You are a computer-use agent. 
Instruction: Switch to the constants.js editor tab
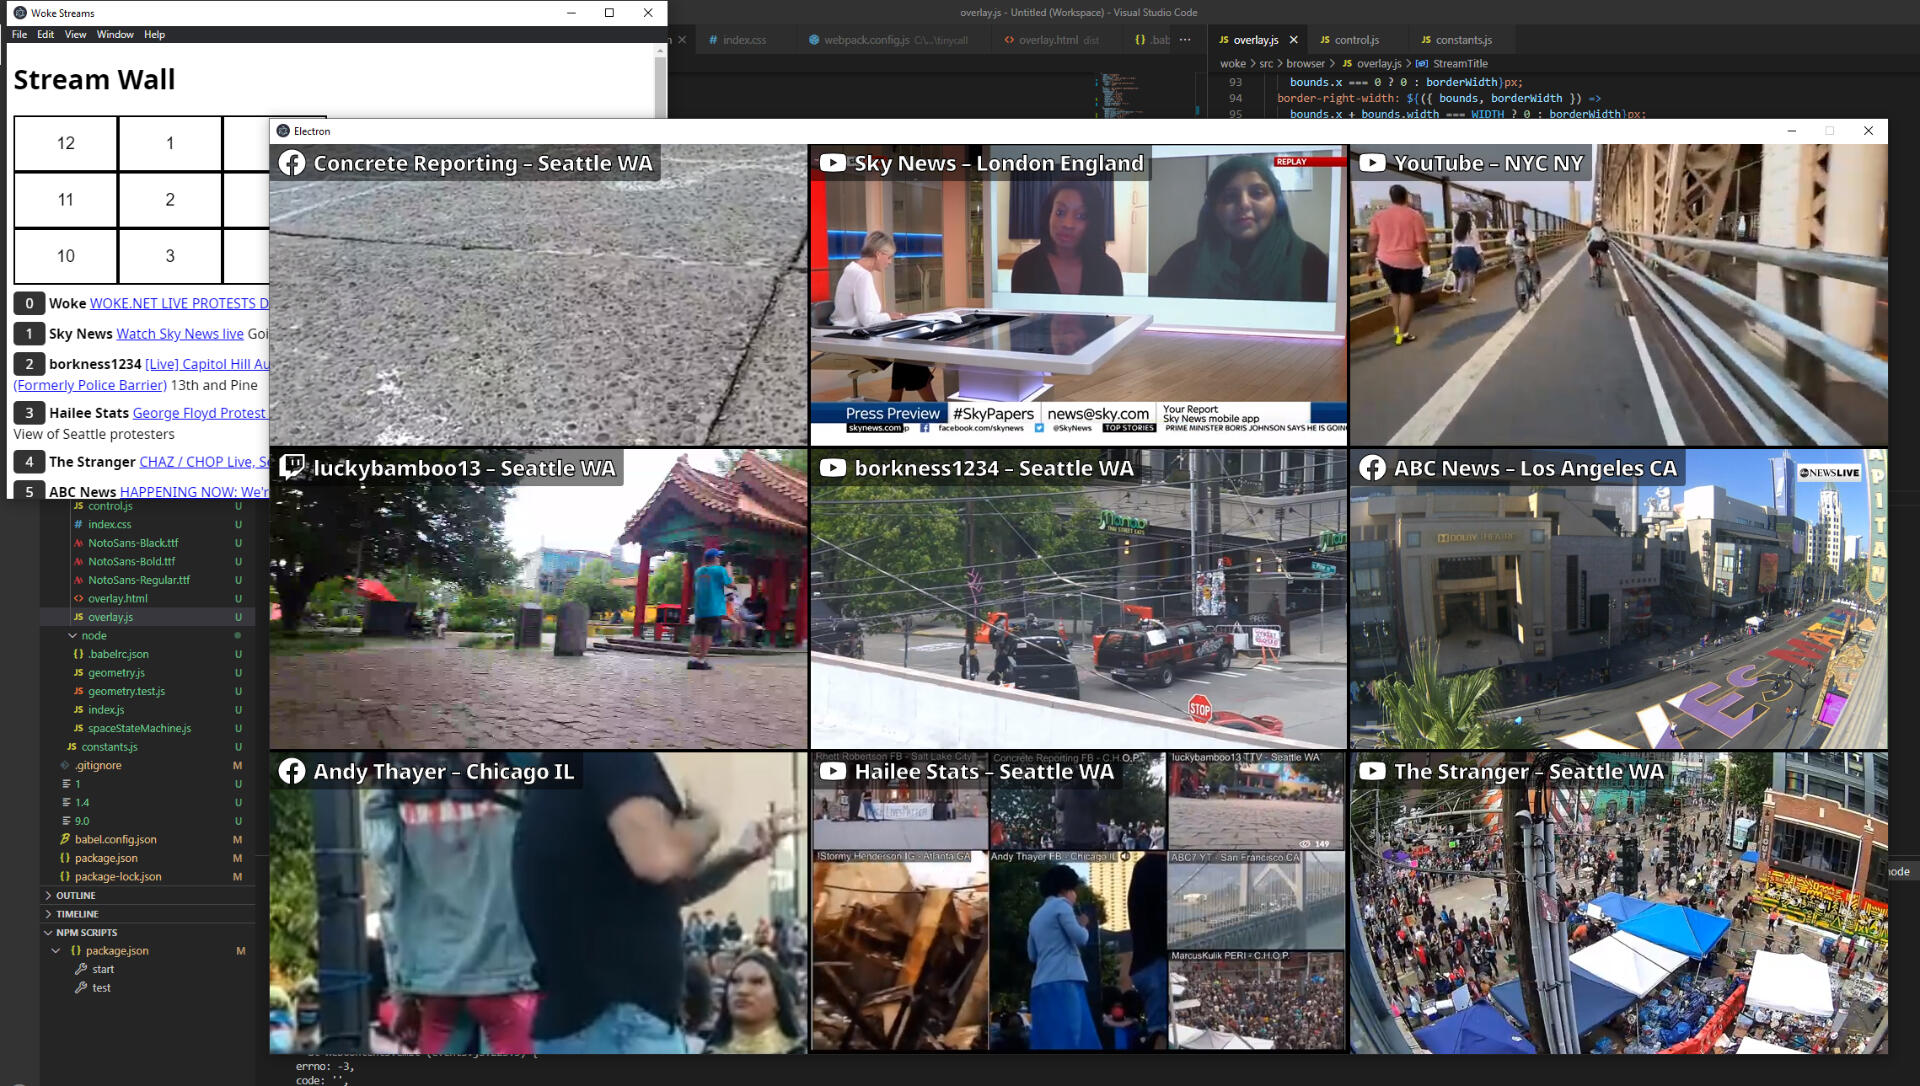tap(1462, 40)
